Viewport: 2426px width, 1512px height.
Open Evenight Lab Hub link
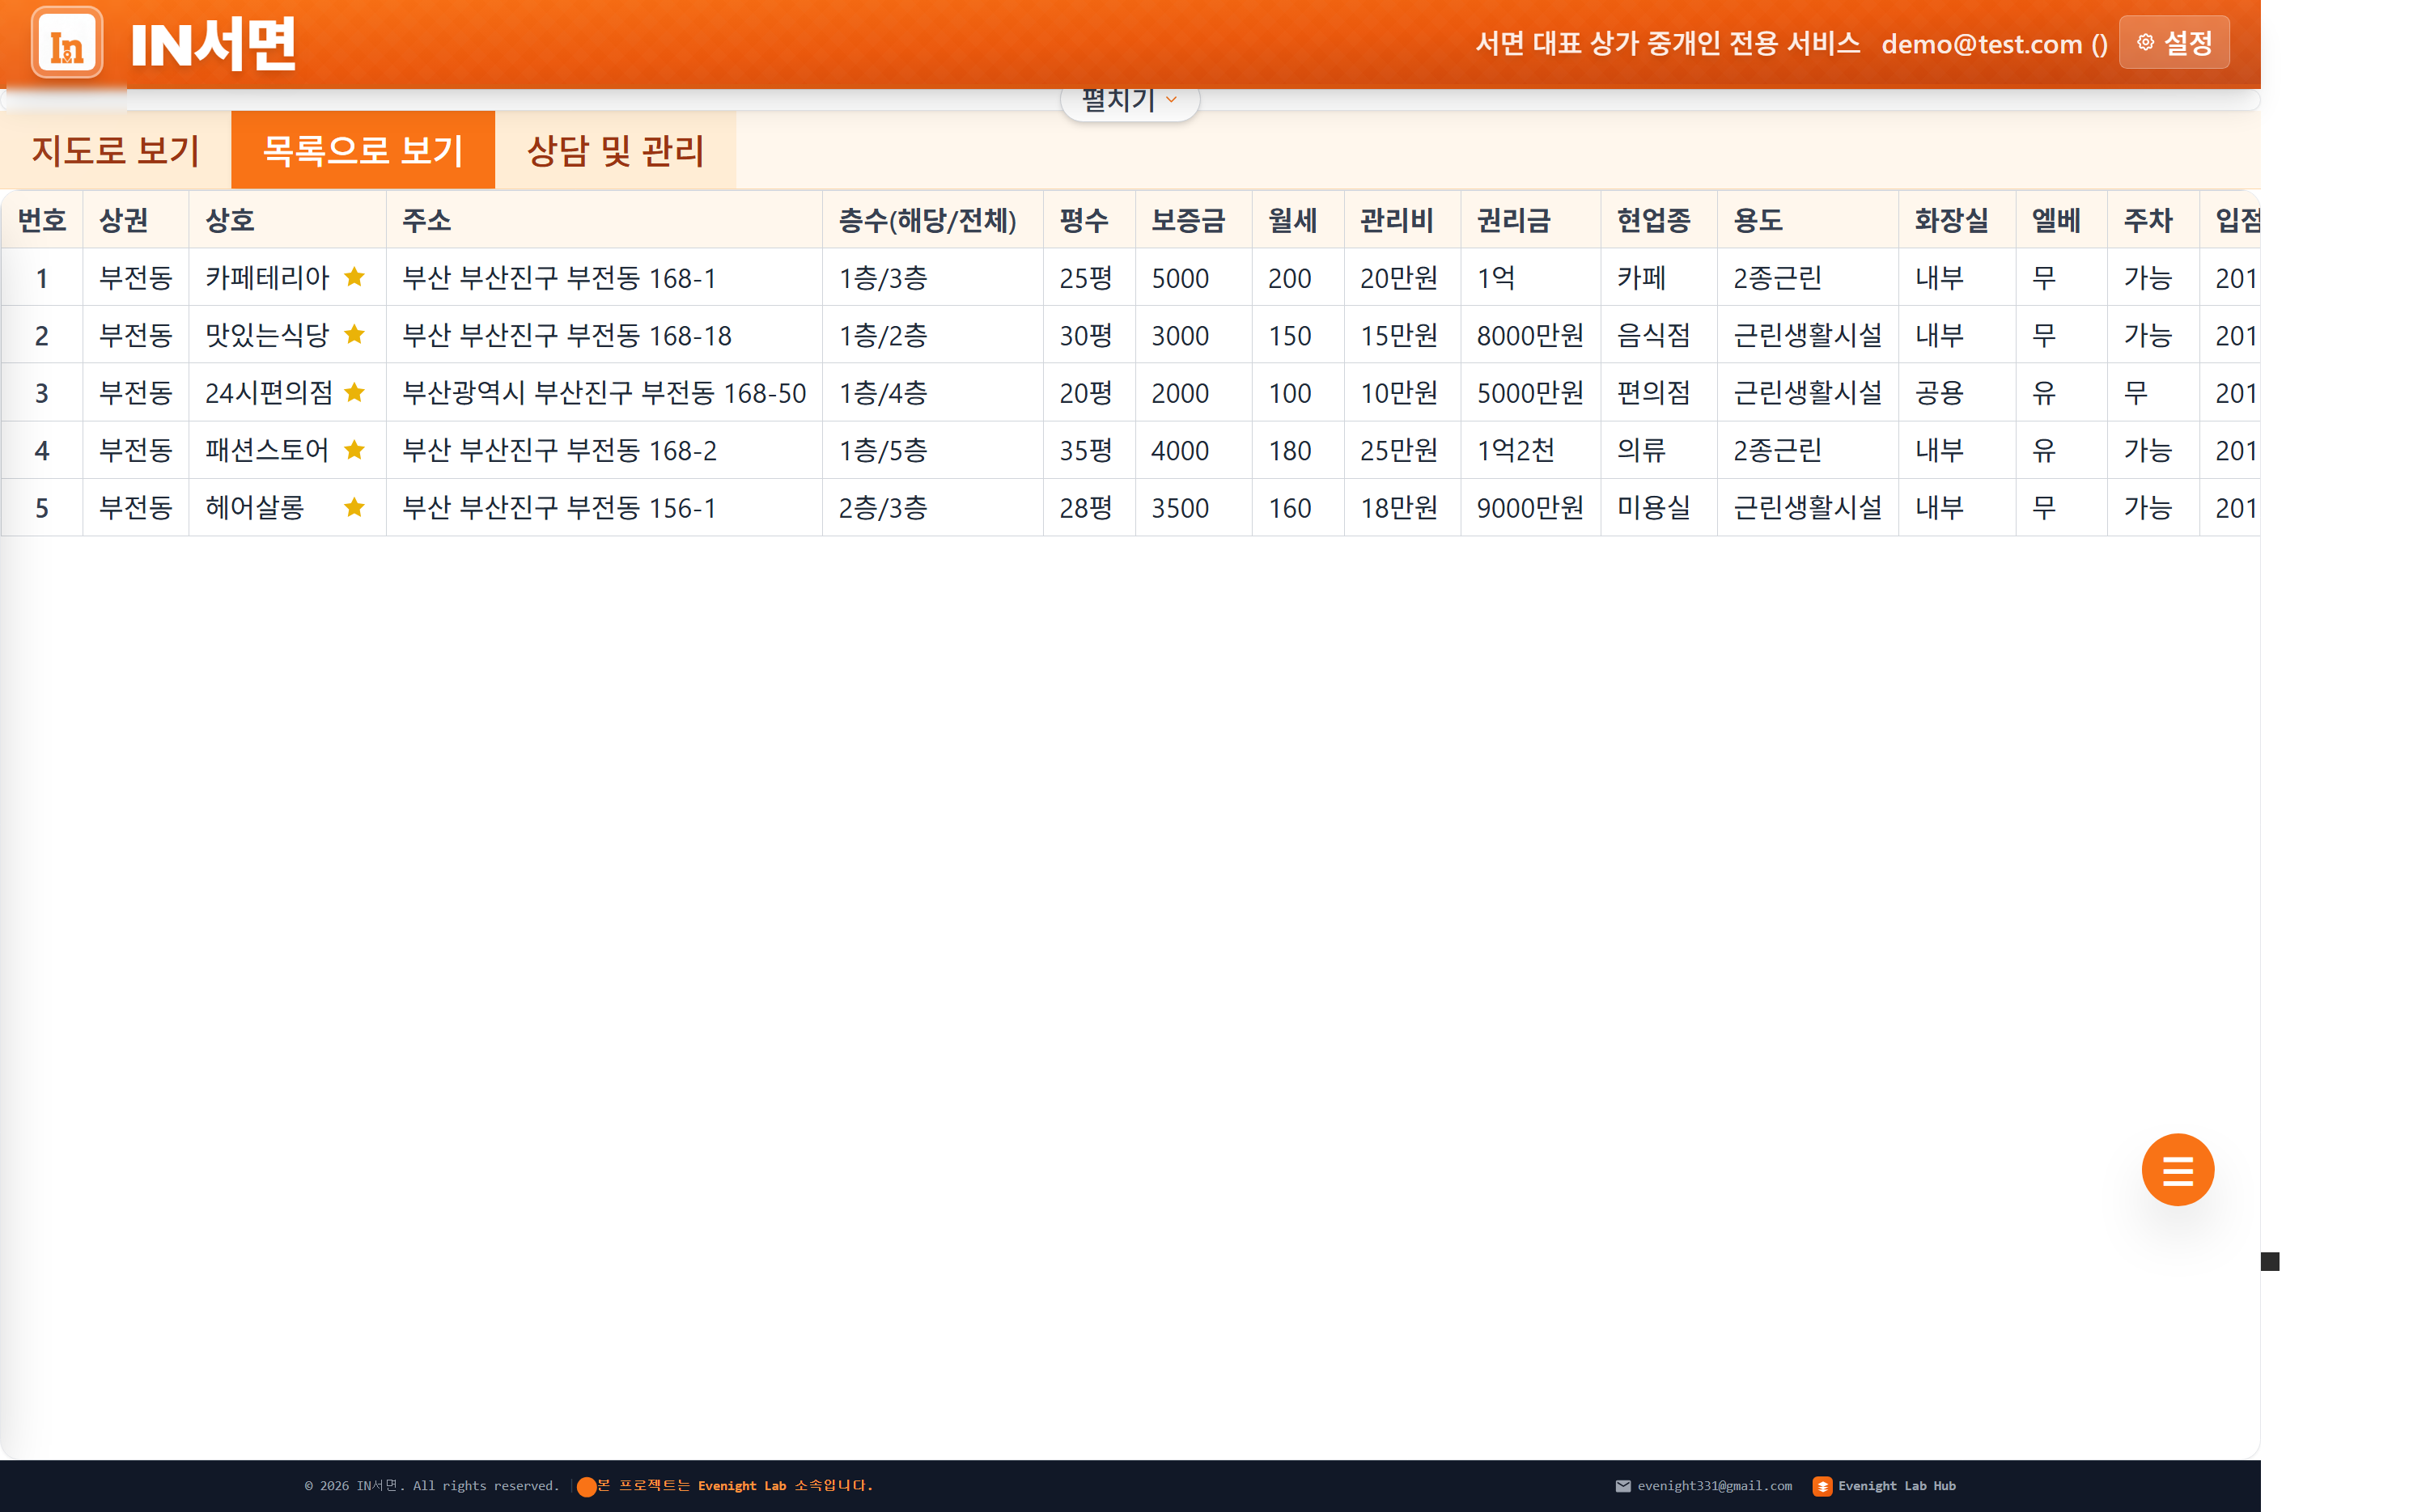(x=1896, y=1486)
